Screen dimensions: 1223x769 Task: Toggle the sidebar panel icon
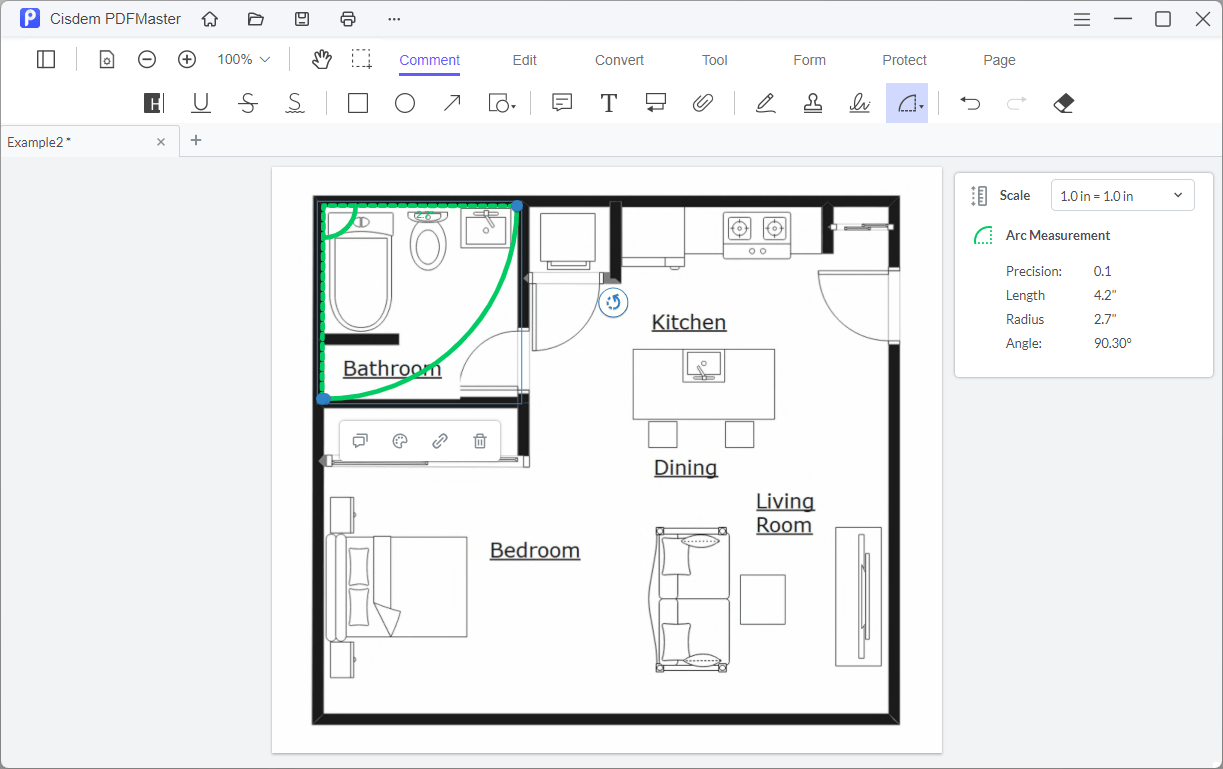pyautogui.click(x=46, y=60)
